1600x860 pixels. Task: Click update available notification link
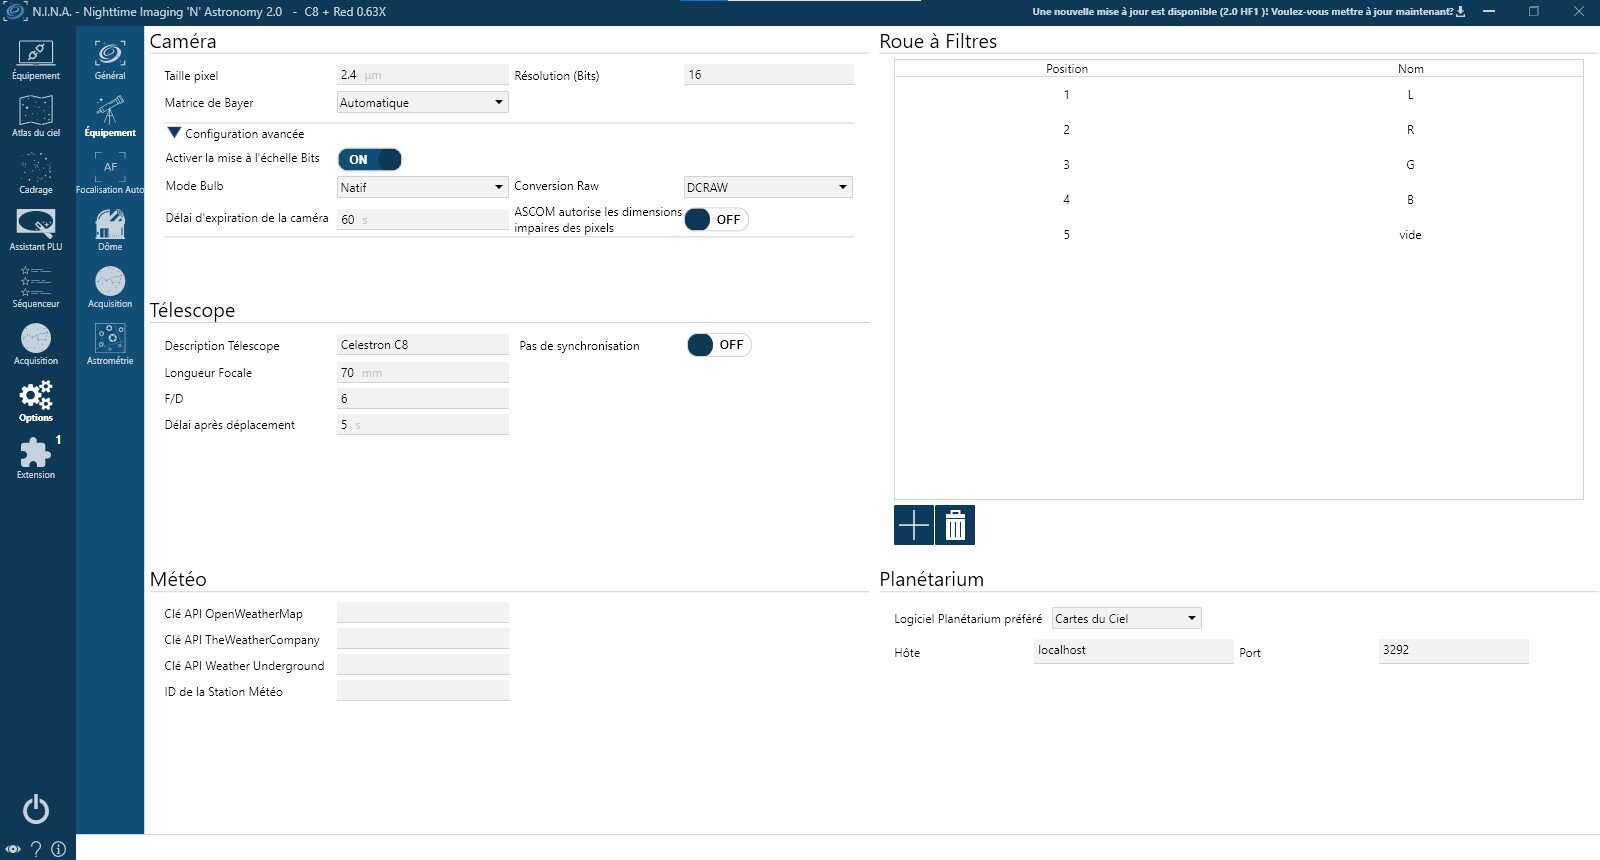(1243, 12)
